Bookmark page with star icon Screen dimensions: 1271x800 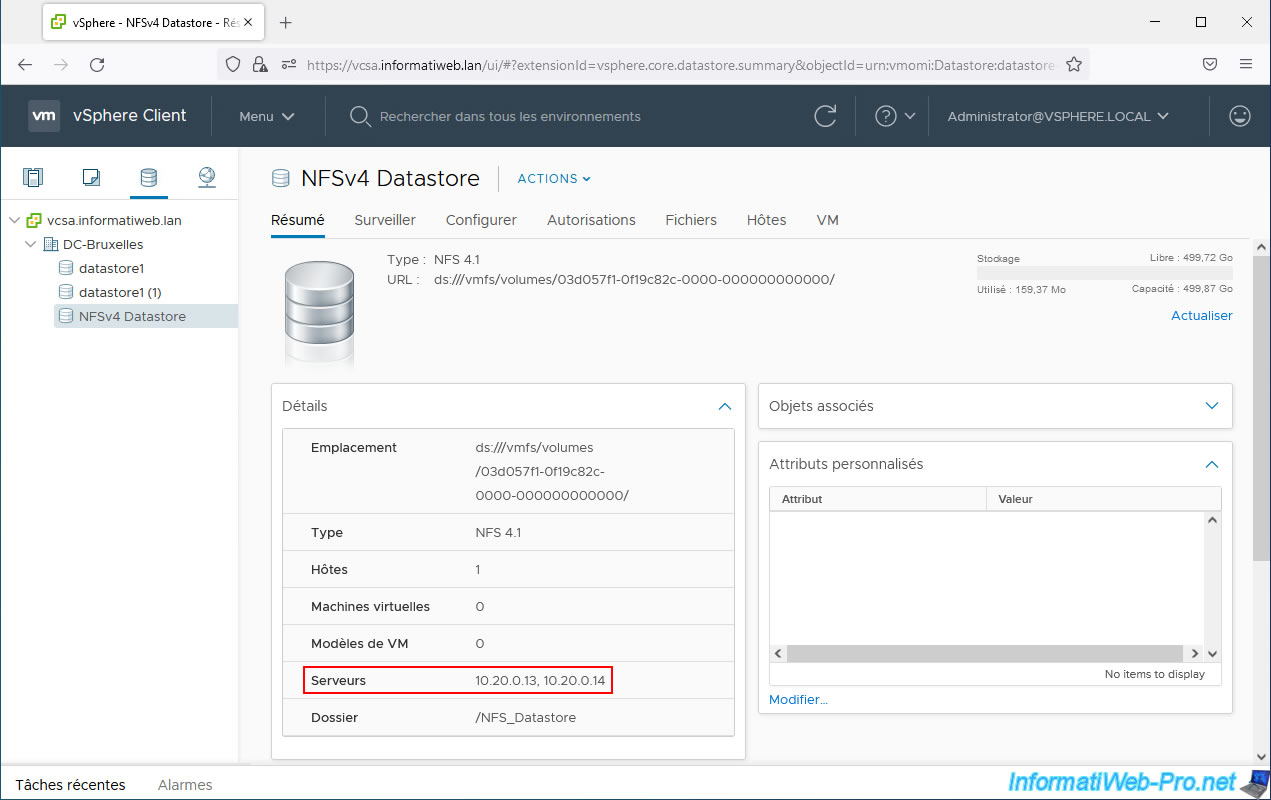click(x=1074, y=64)
